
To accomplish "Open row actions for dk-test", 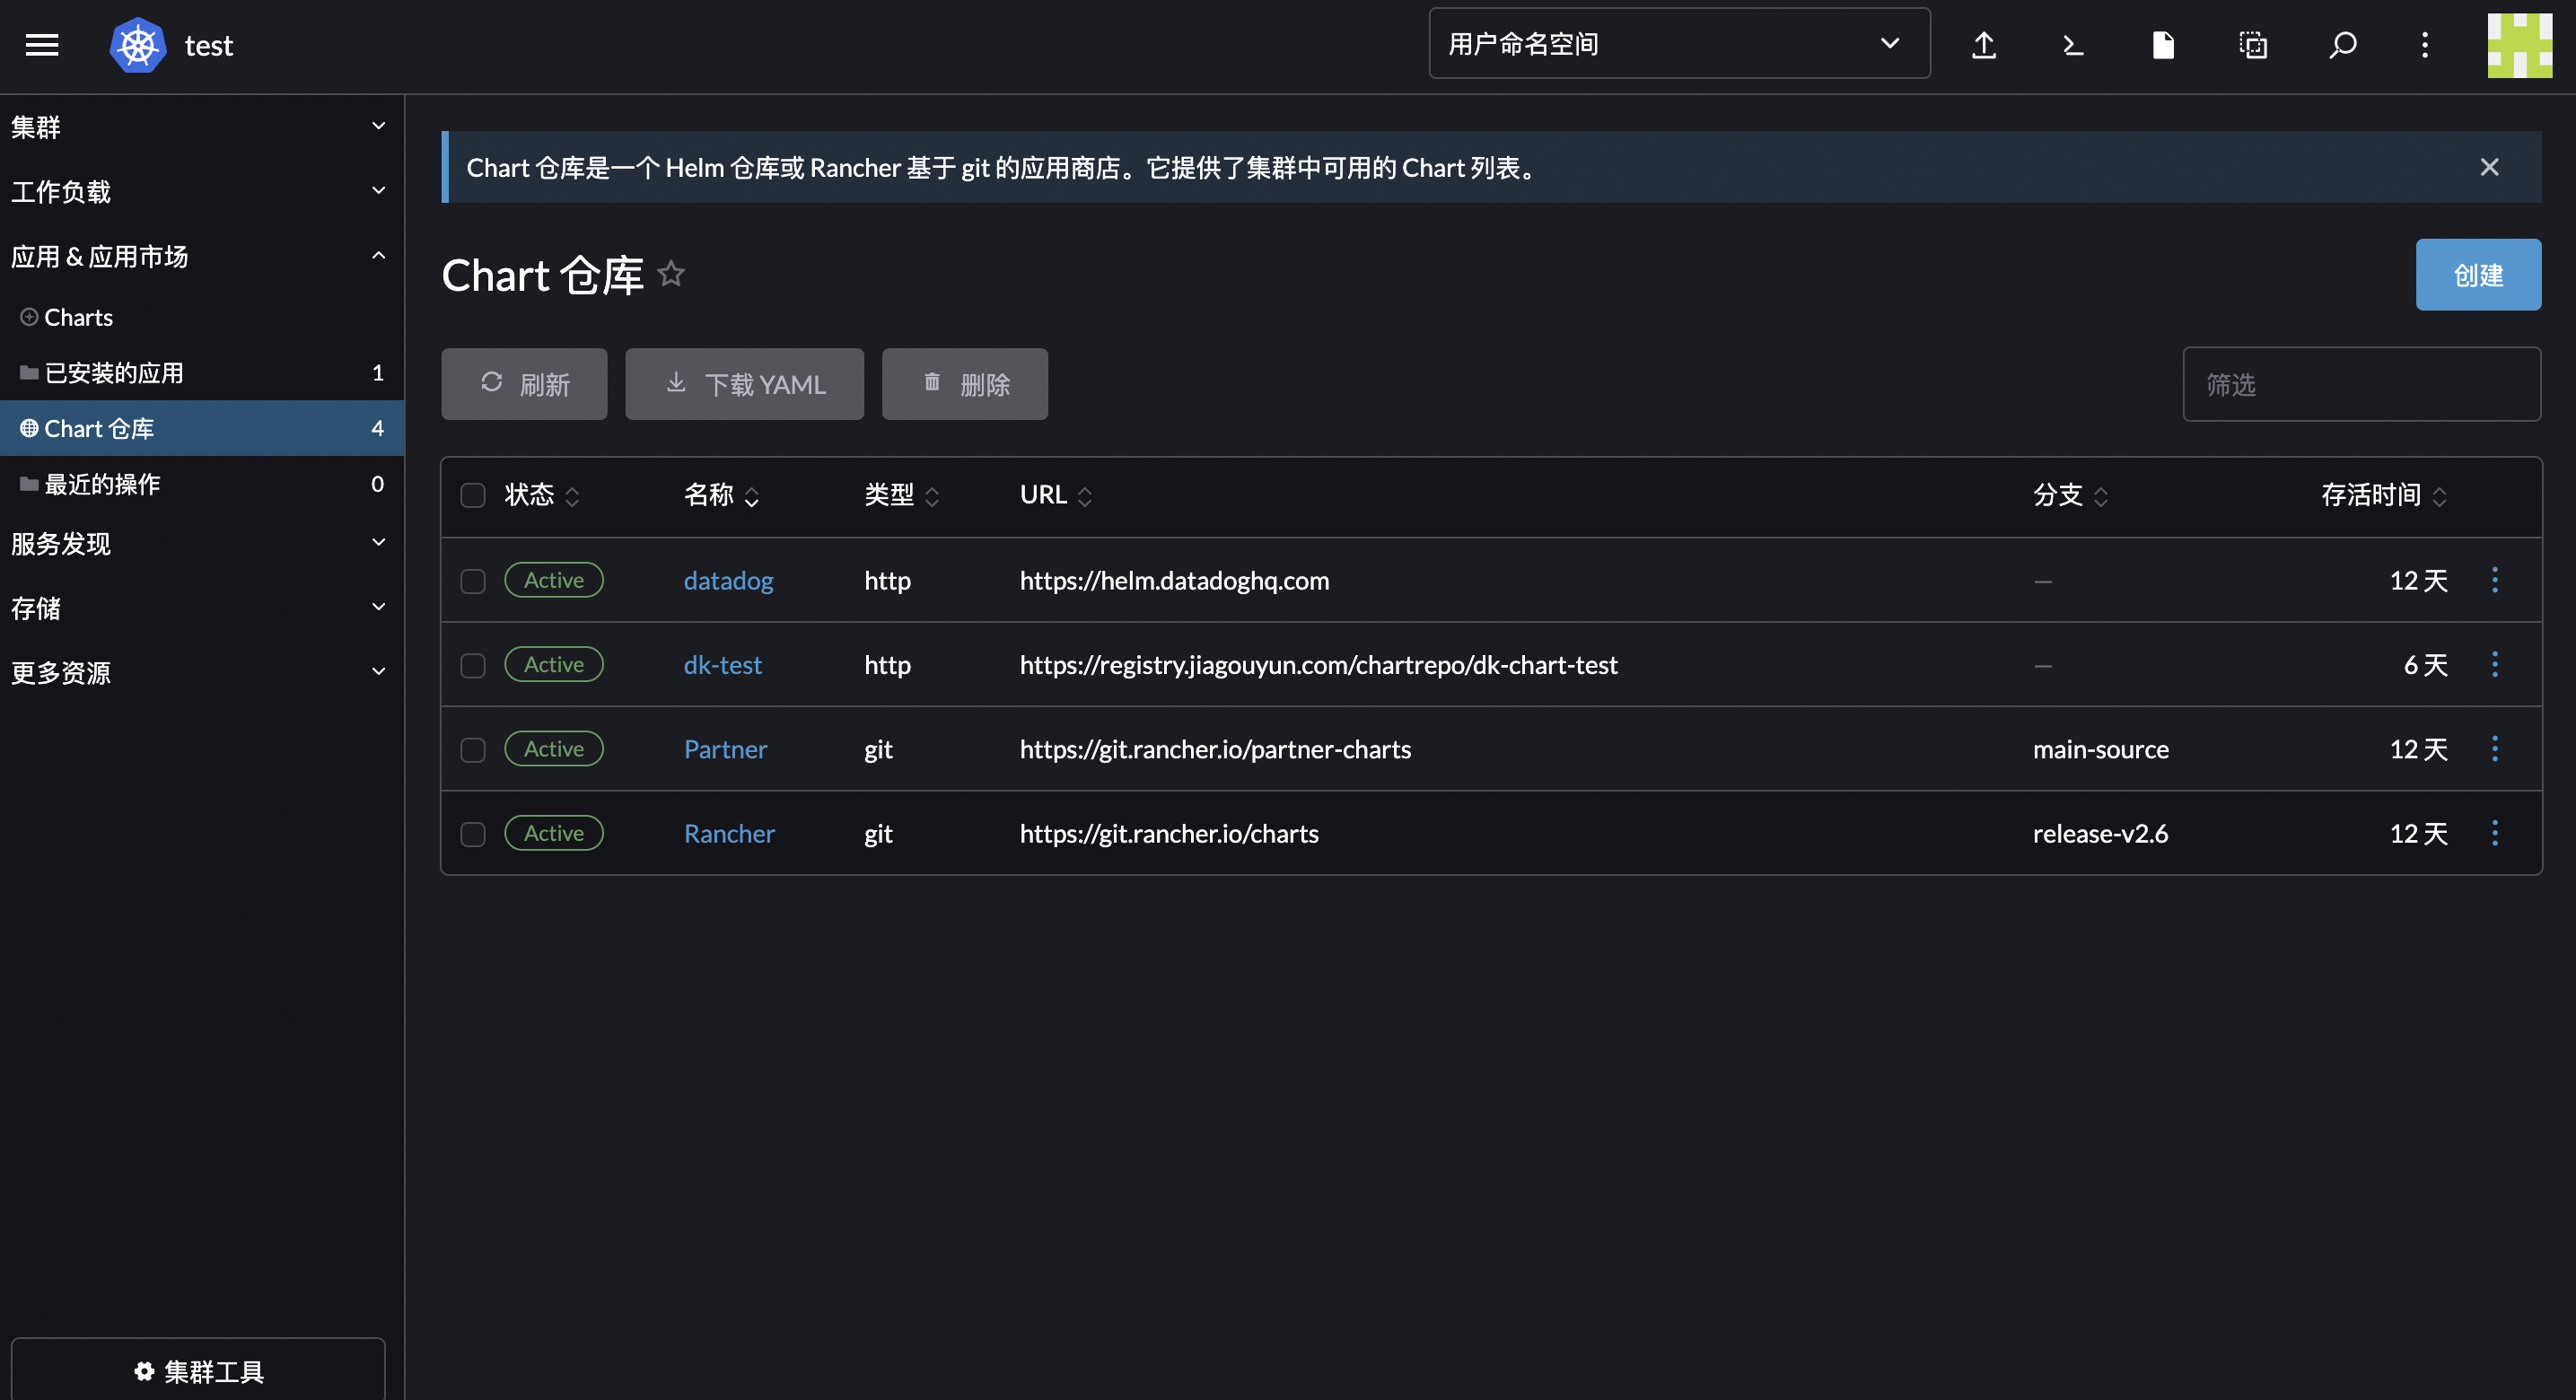I will coord(2495,664).
